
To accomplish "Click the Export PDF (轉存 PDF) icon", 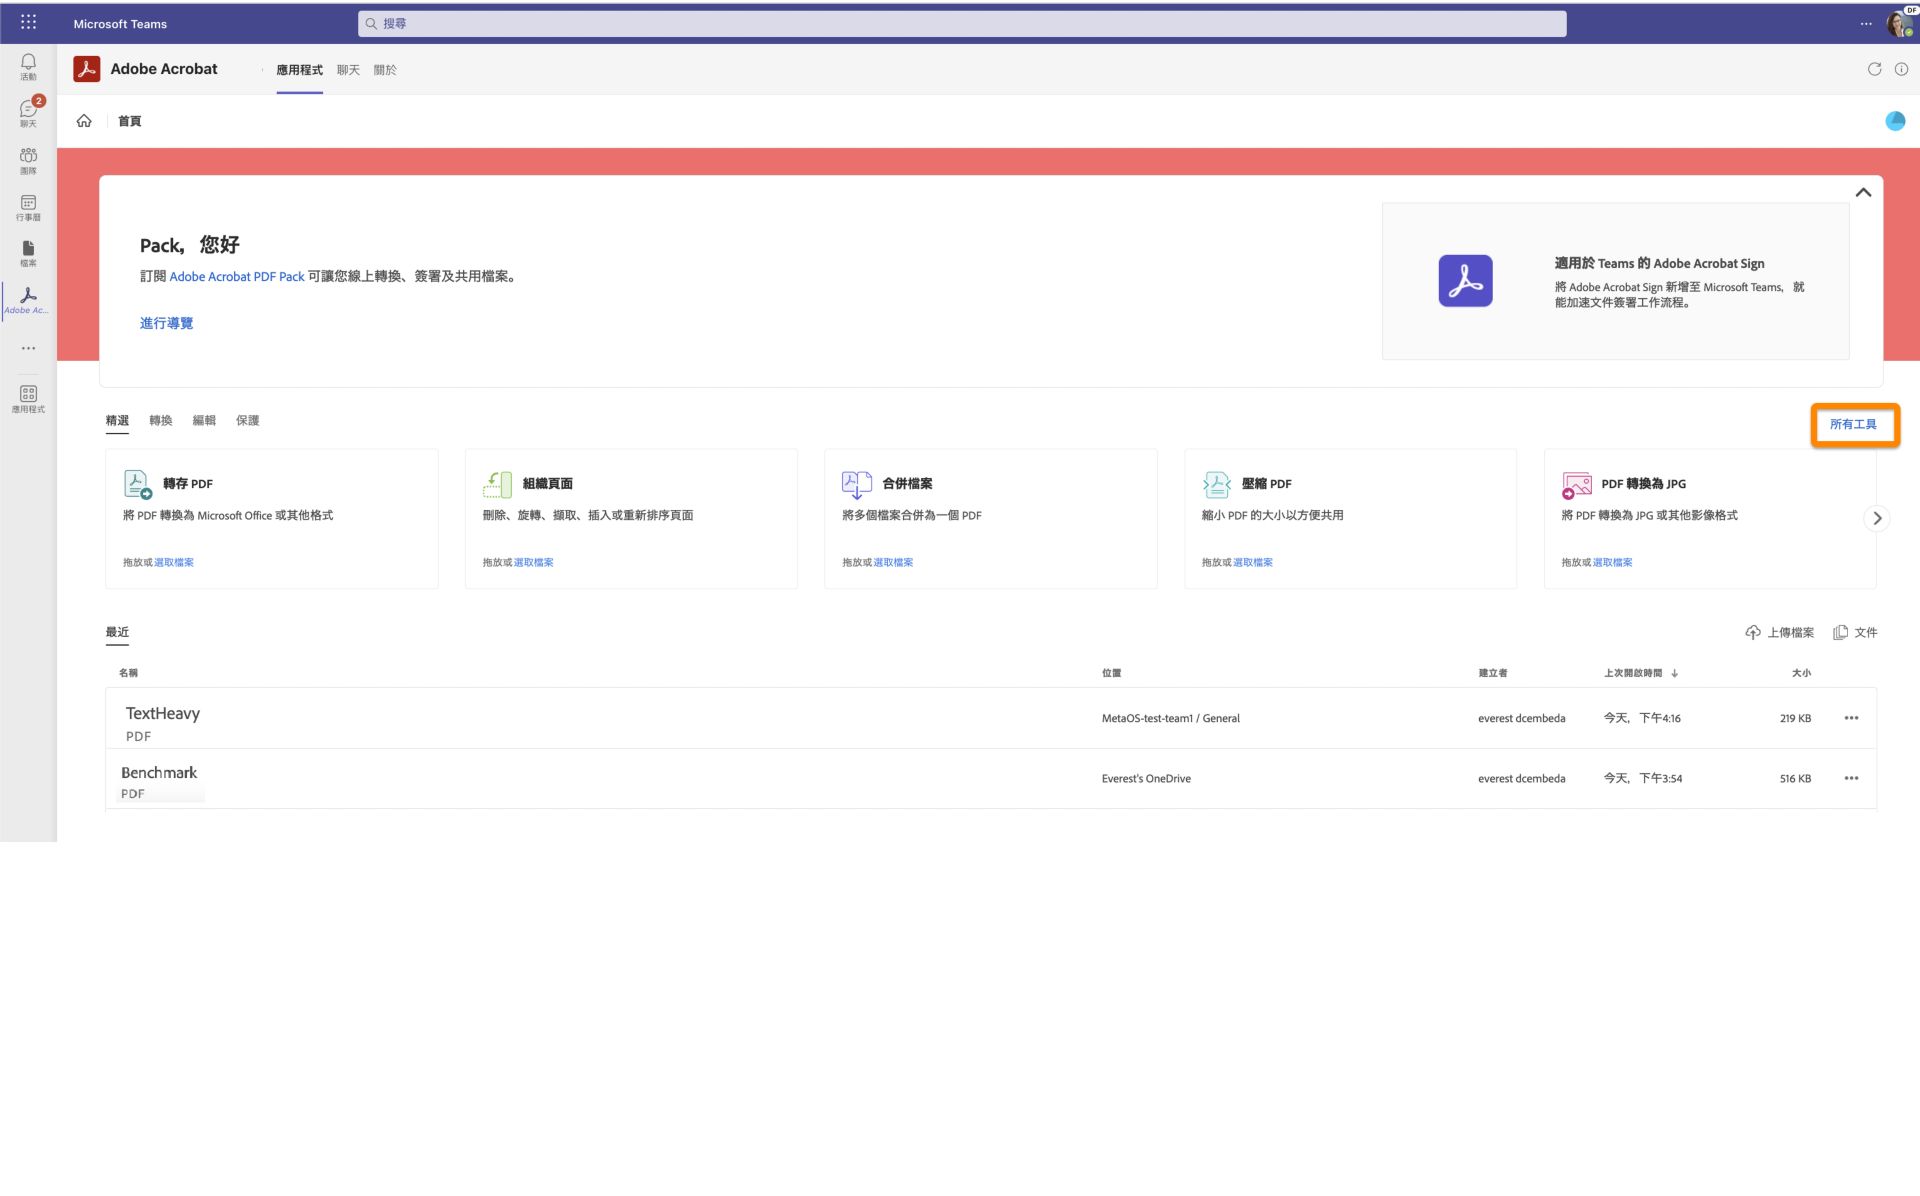I will click(x=137, y=484).
